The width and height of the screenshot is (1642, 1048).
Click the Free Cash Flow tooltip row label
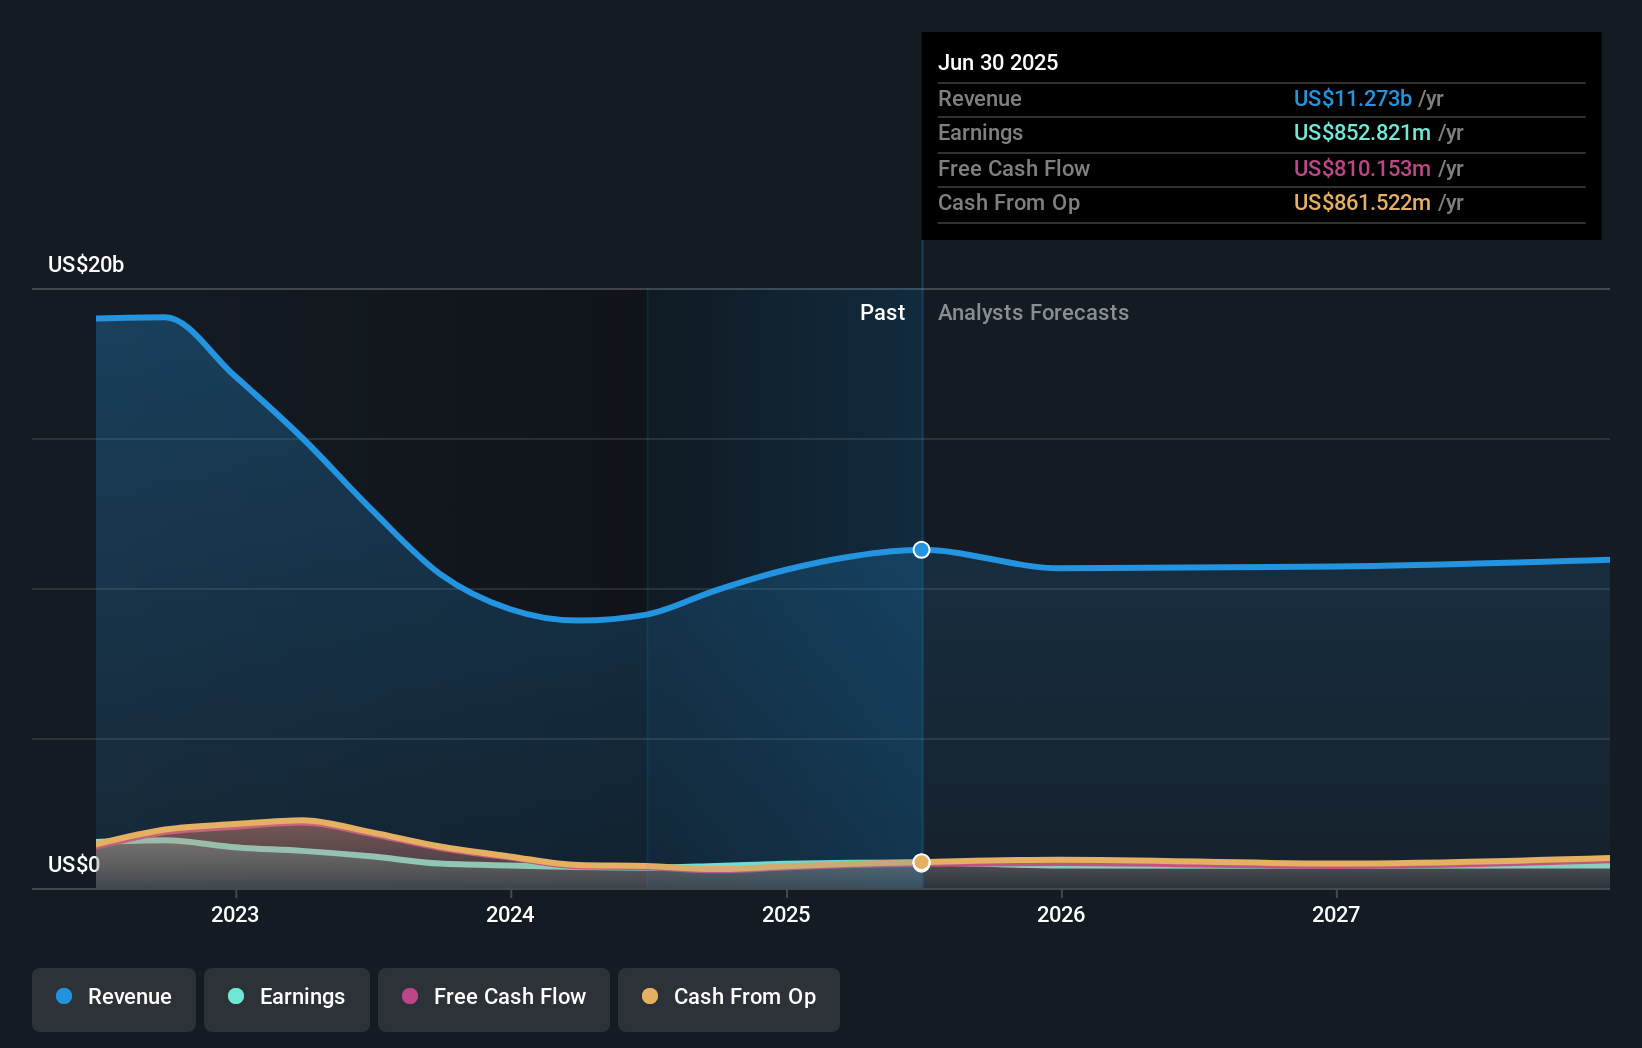(1014, 168)
